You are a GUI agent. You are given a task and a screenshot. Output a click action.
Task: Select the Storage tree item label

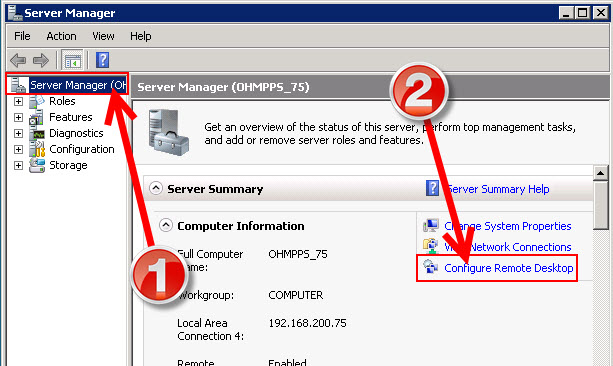[68, 165]
